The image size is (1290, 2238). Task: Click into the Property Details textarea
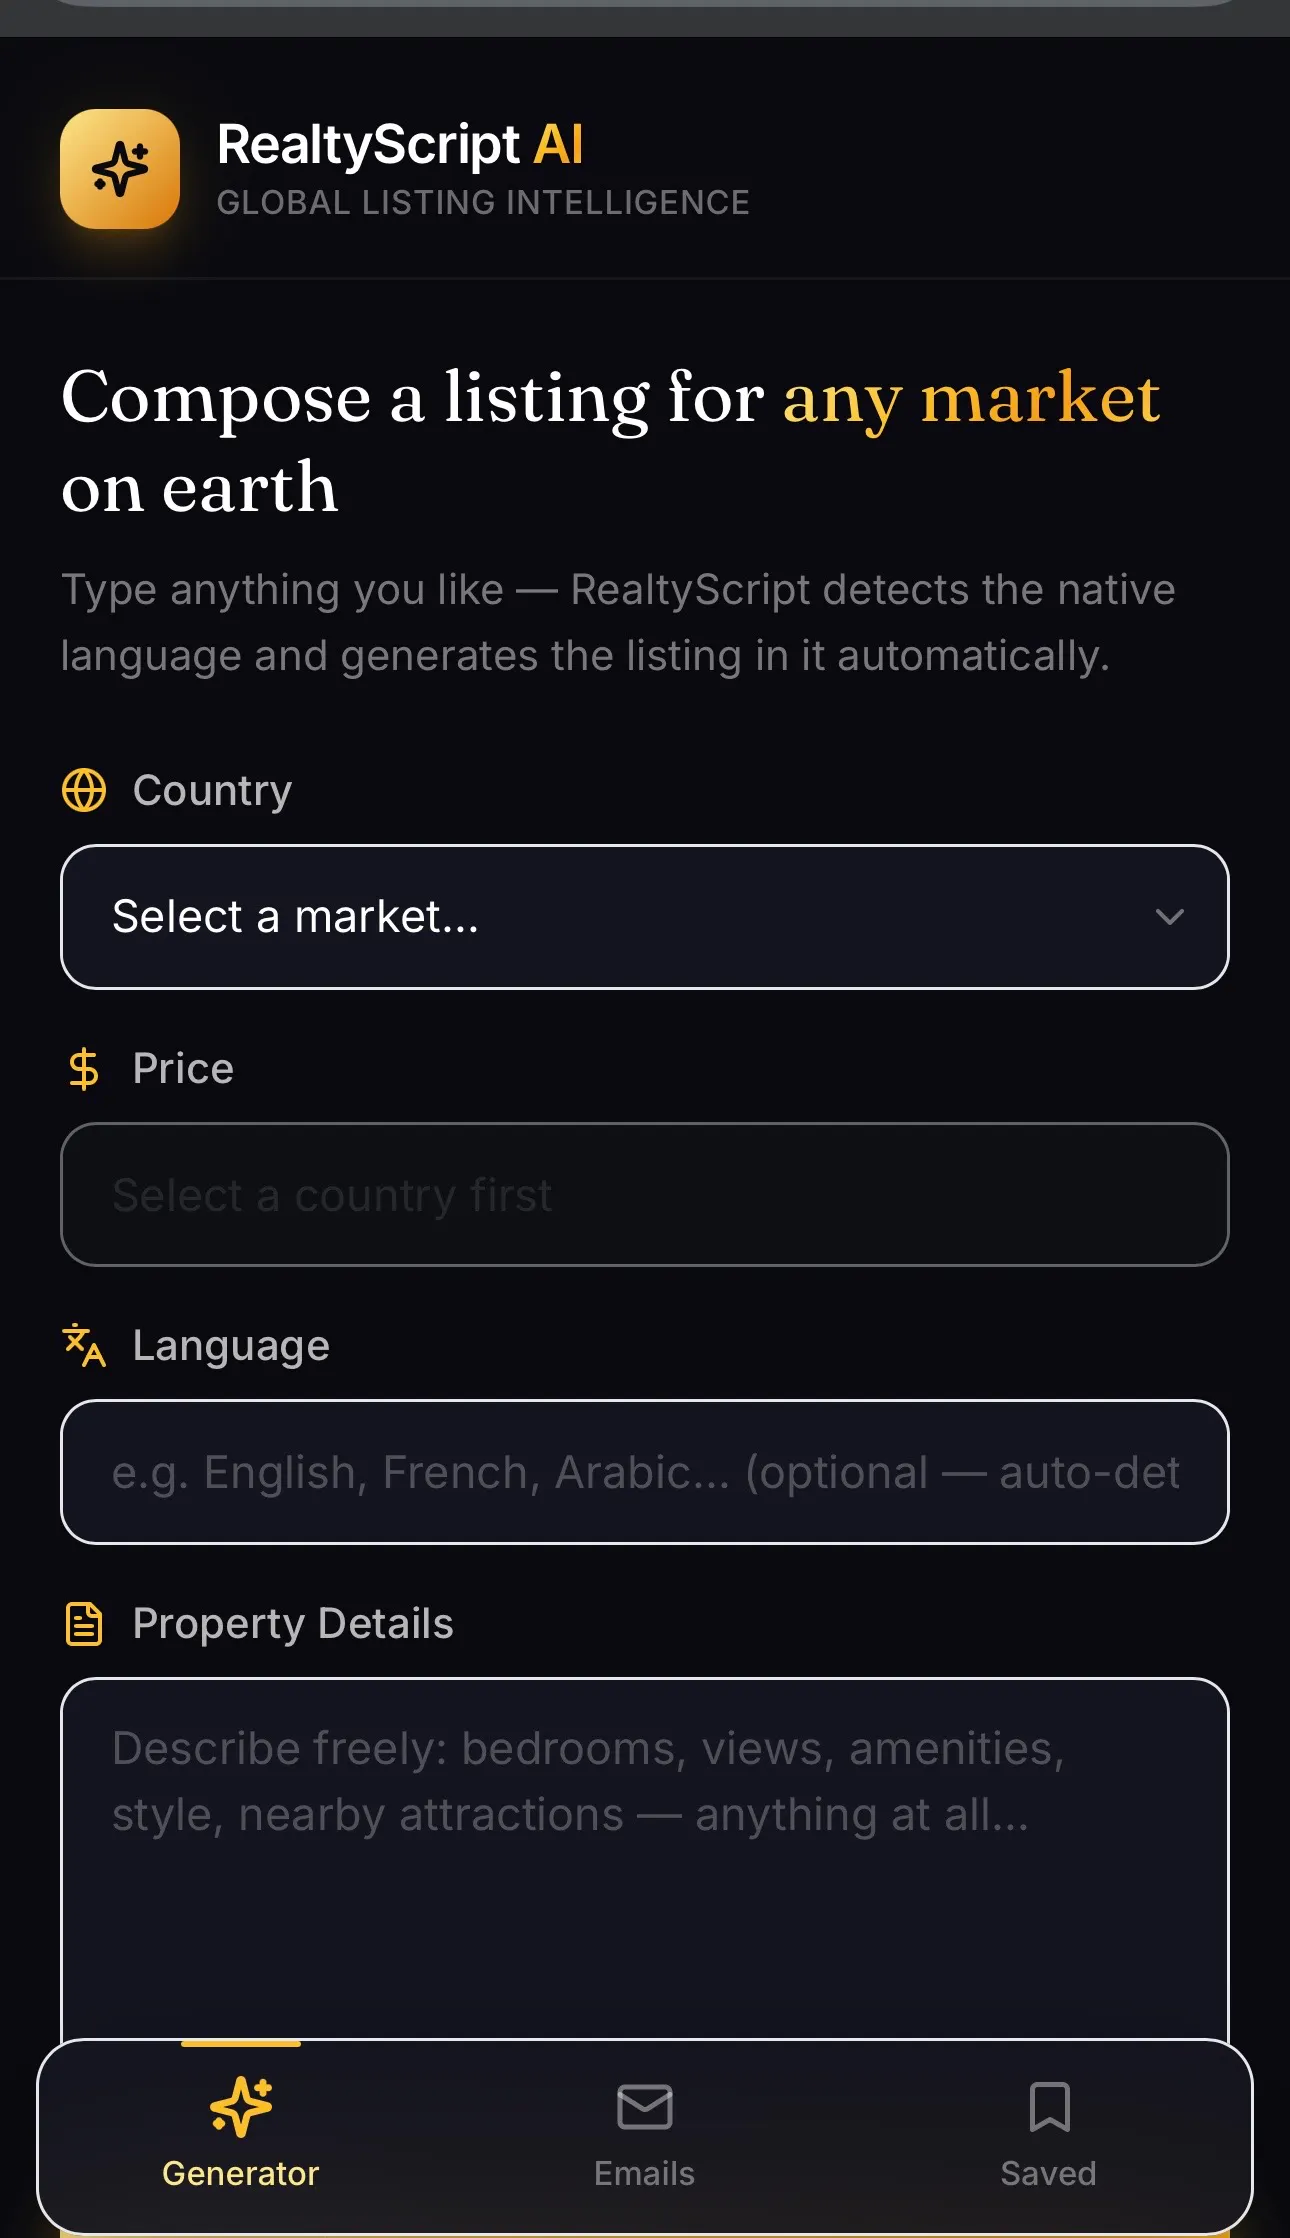[645, 1860]
